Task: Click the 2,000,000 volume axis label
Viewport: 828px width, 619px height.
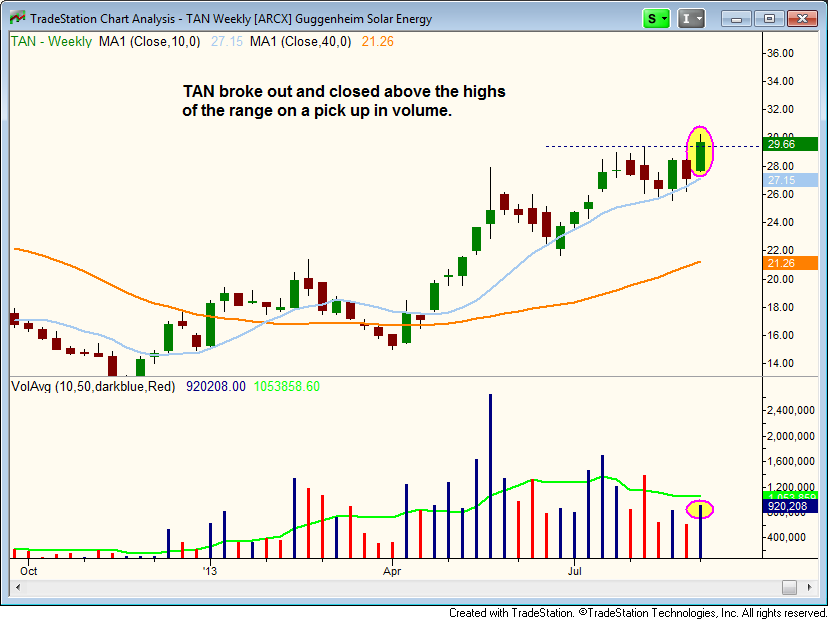Action: 791,436
